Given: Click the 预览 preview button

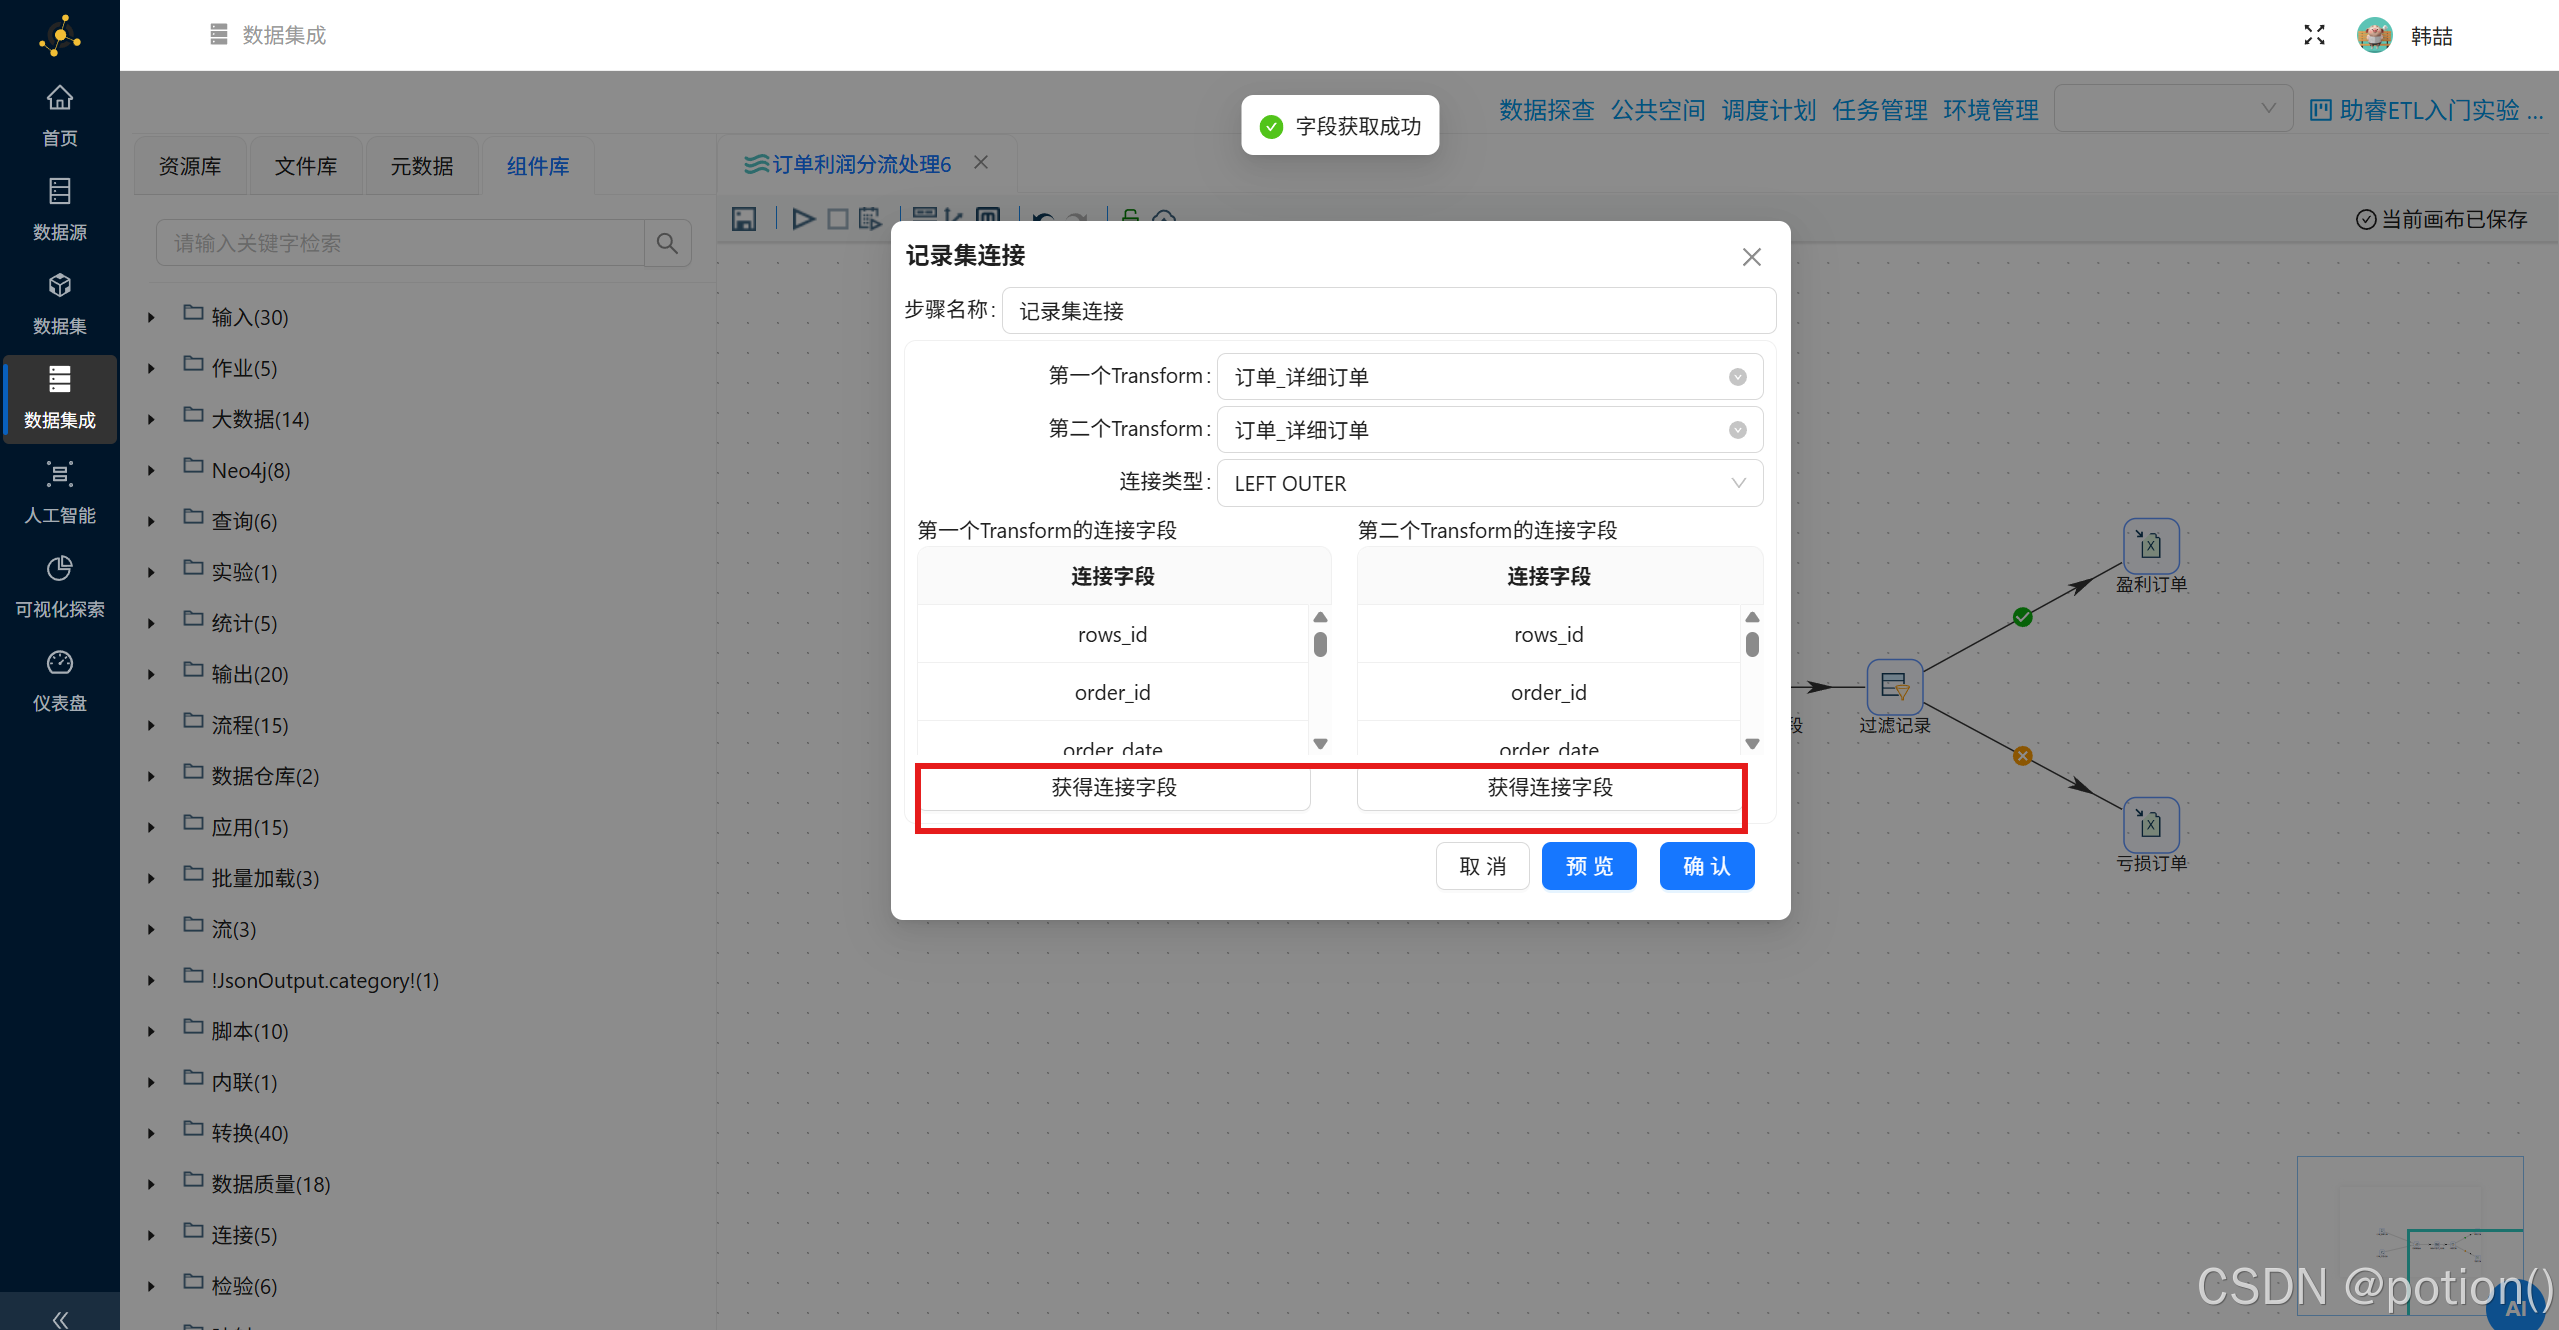Looking at the screenshot, I should pyautogui.click(x=1589, y=866).
